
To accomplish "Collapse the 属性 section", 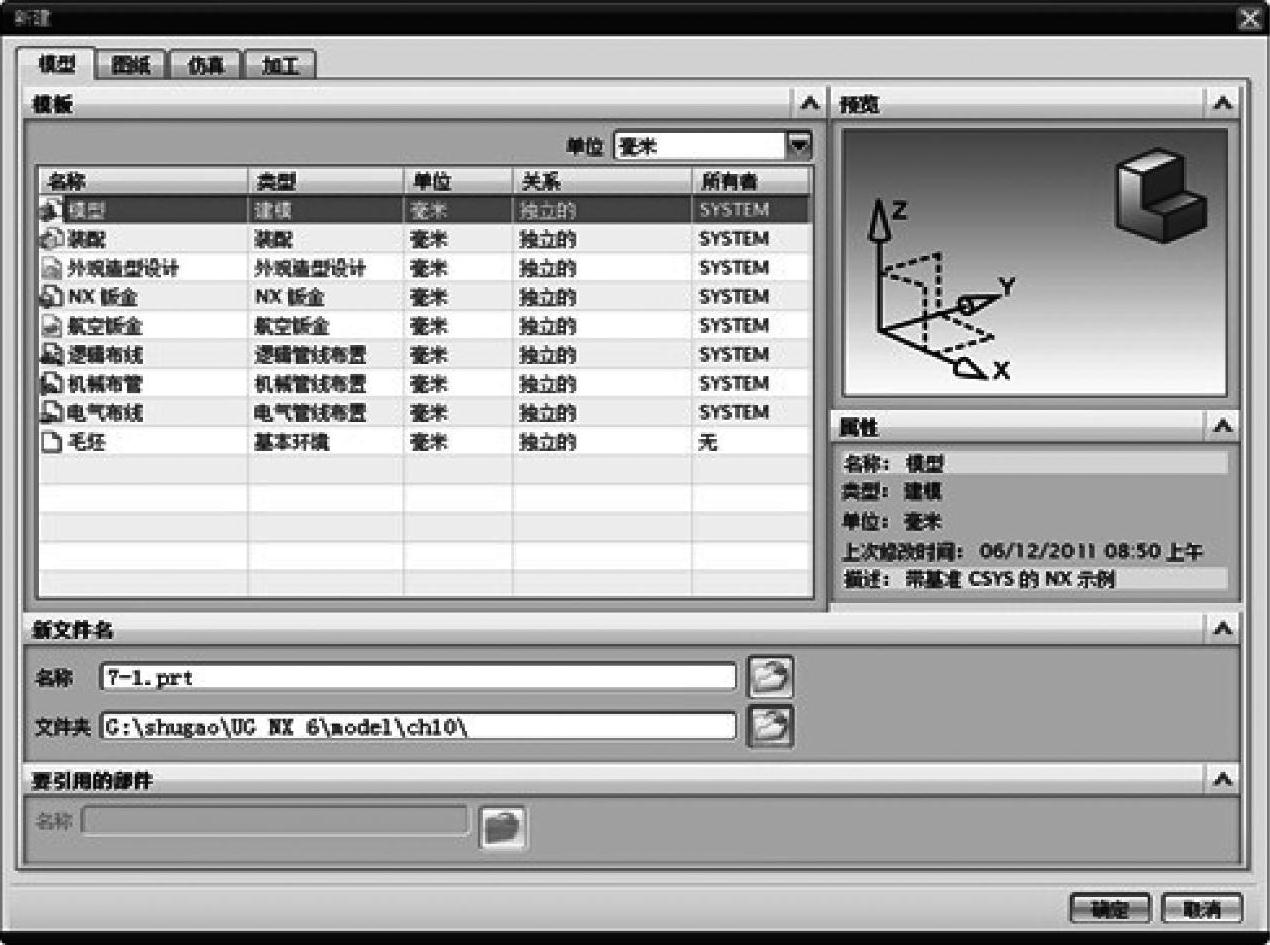I will [x=1223, y=427].
